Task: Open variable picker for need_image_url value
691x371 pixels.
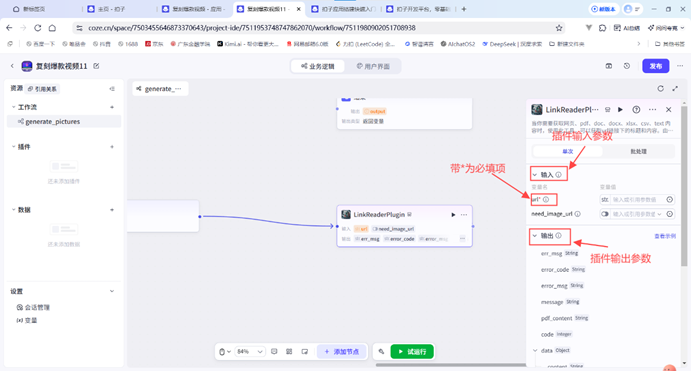Action: [669, 214]
